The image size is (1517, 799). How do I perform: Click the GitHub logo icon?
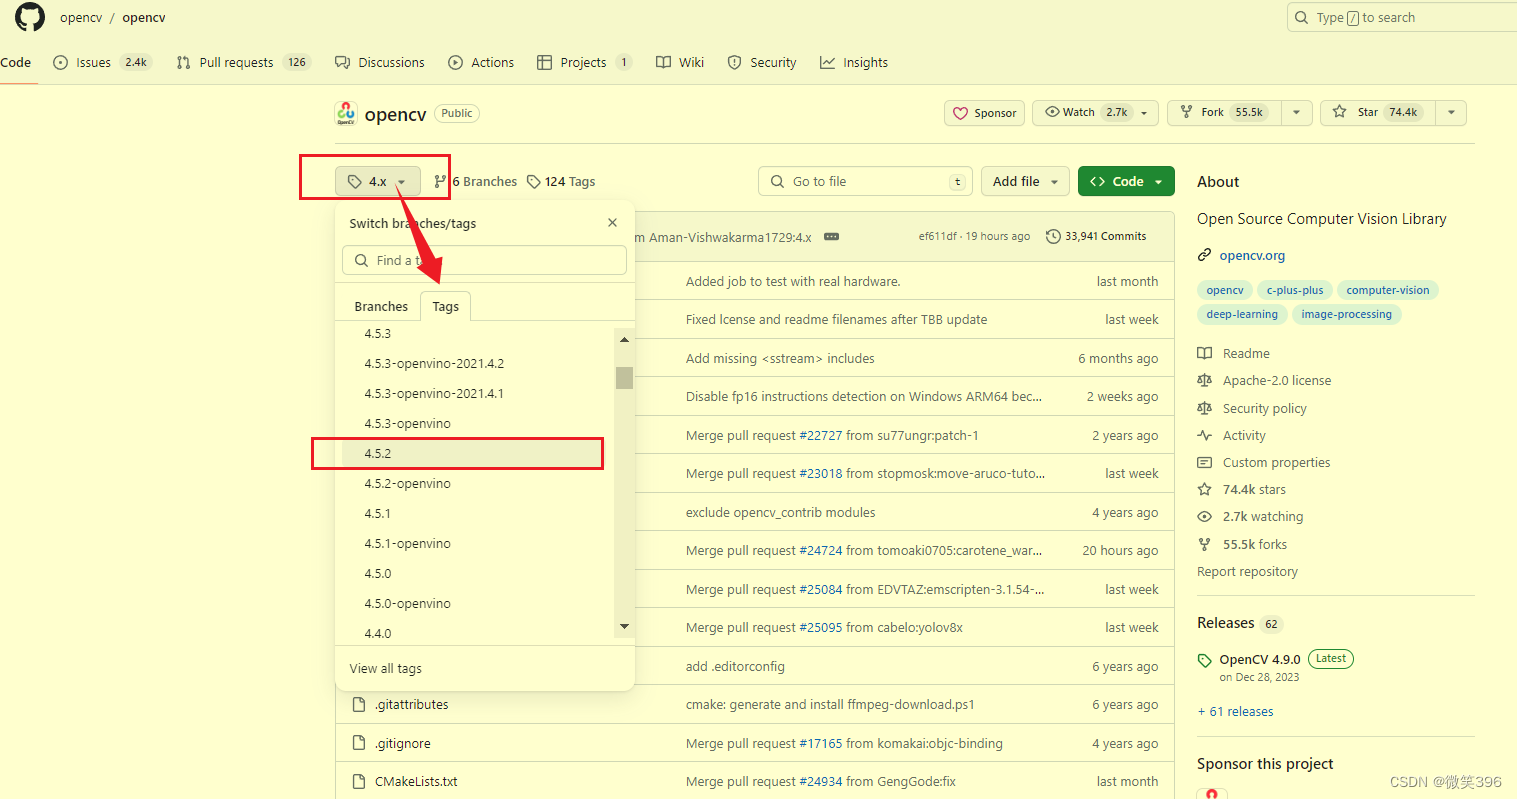point(30,17)
